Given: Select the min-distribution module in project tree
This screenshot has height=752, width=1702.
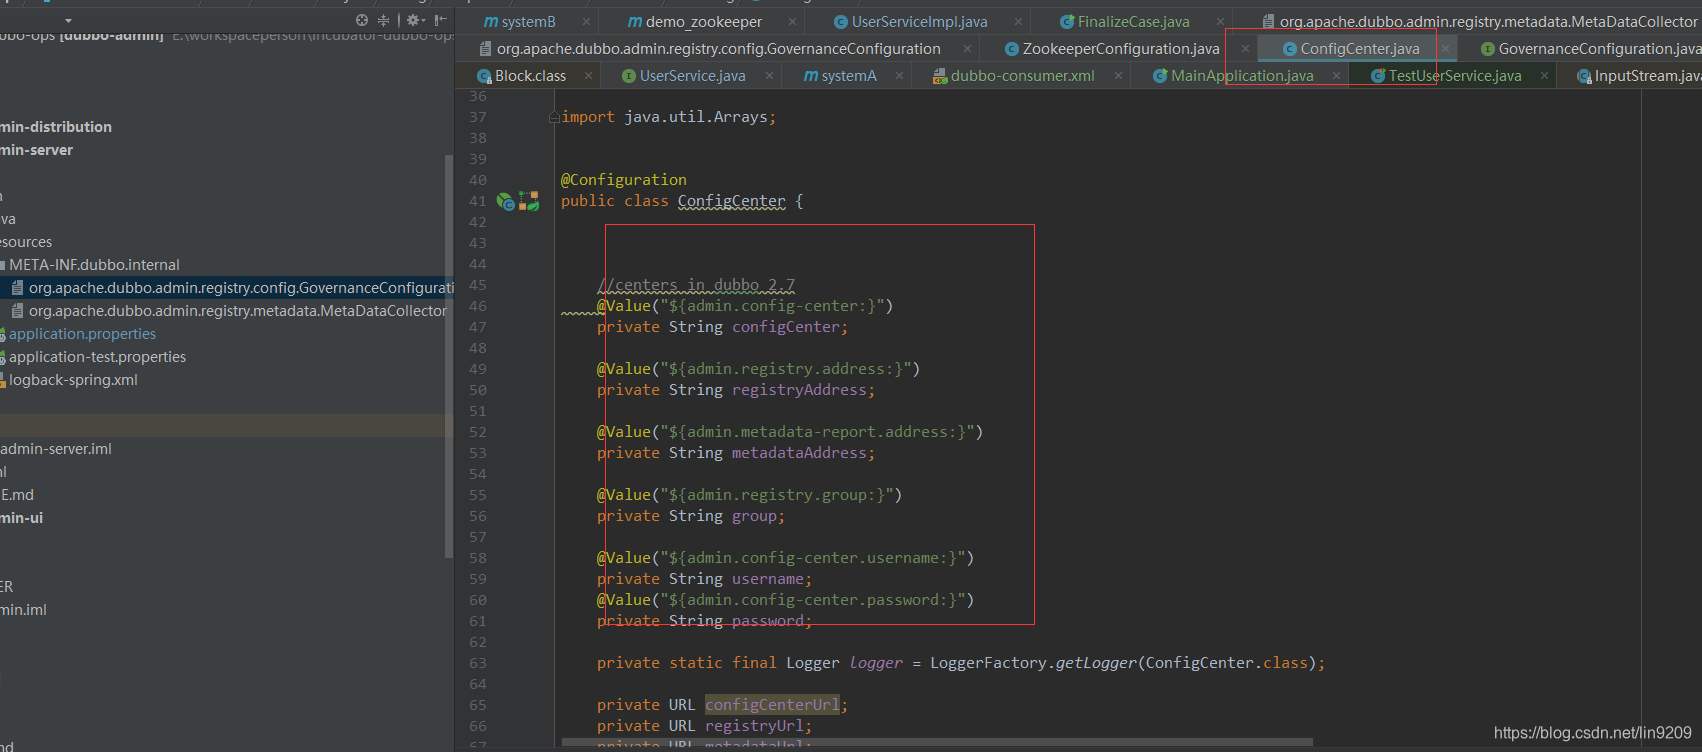Looking at the screenshot, I should point(56,127).
